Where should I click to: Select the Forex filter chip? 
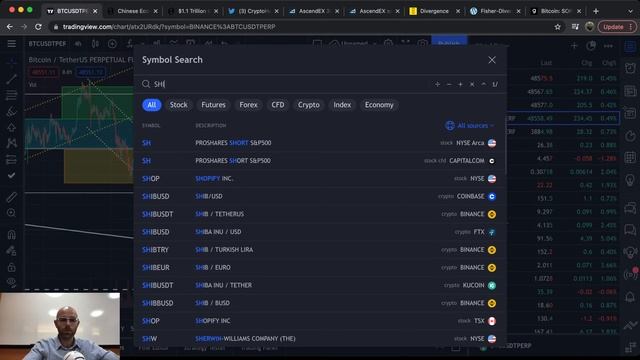click(x=248, y=105)
